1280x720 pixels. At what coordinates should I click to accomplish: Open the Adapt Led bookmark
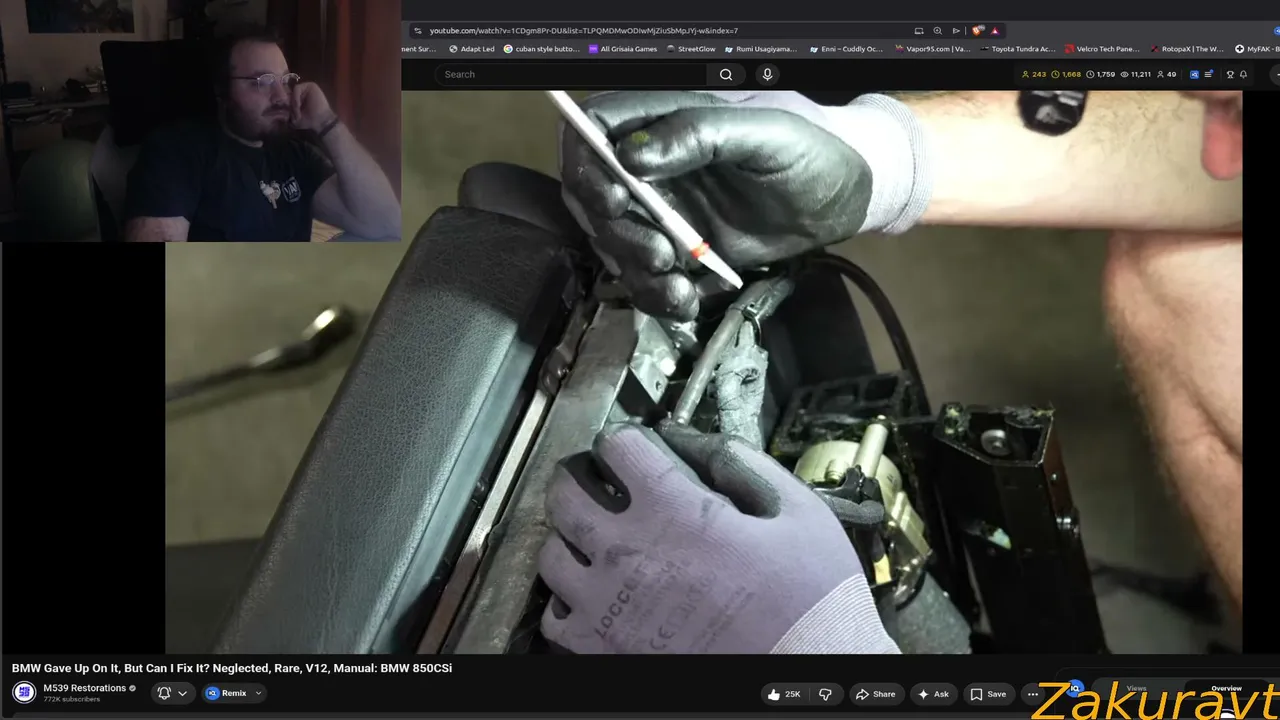click(472, 49)
